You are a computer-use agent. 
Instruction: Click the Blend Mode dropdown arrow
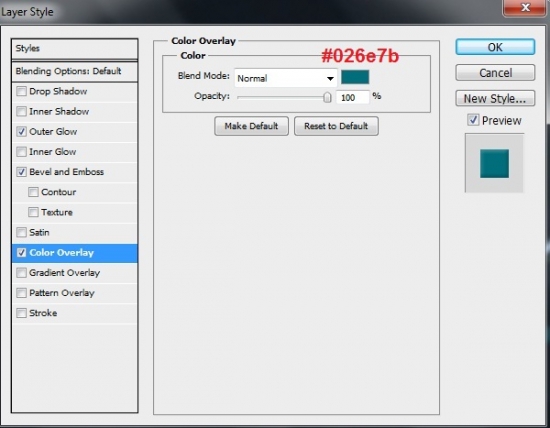(330, 79)
